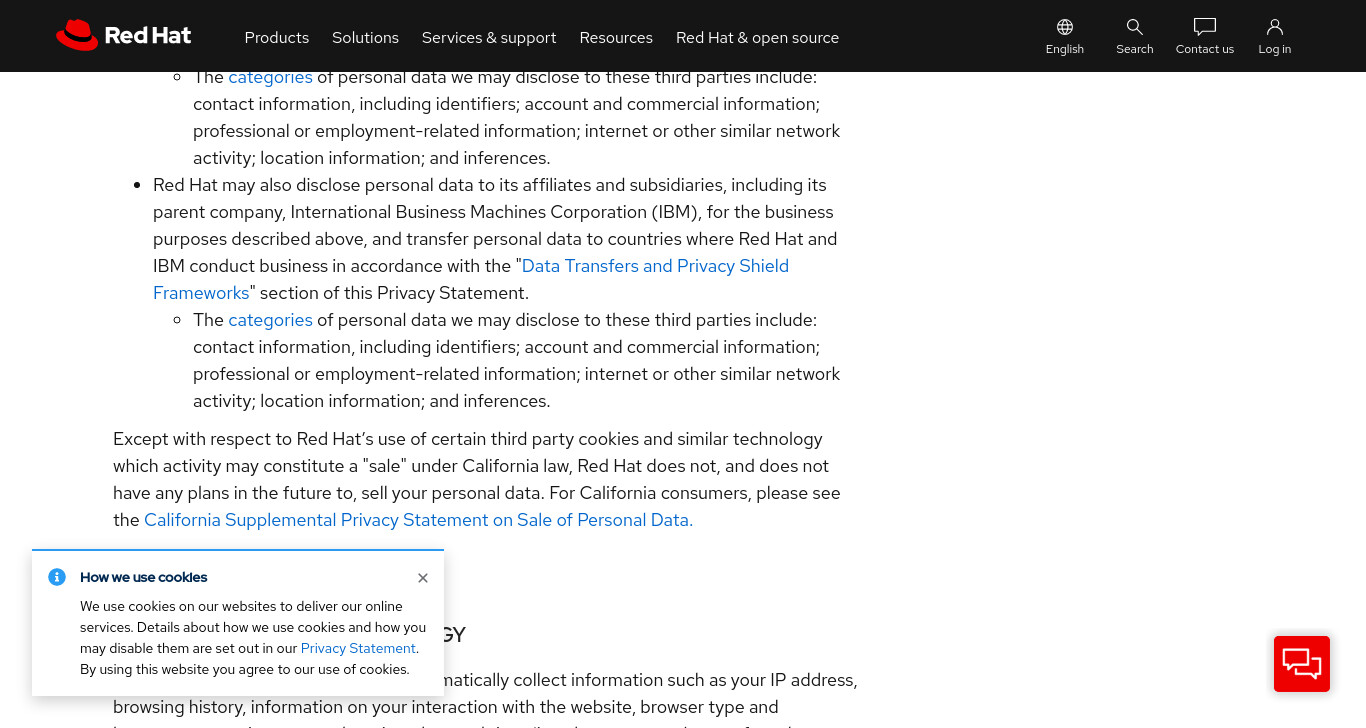Open first 'categories' link near top
The image size is (1366, 728).
270,77
